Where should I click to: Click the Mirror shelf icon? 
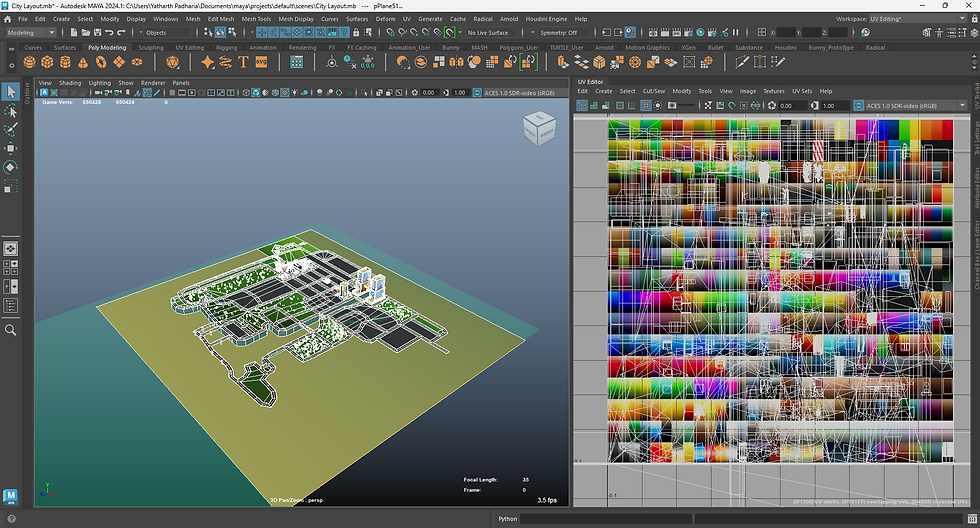coord(457,62)
